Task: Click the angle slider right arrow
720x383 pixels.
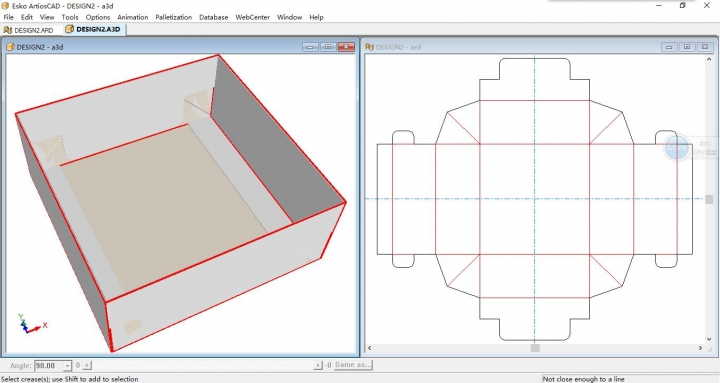Action: tap(318, 366)
